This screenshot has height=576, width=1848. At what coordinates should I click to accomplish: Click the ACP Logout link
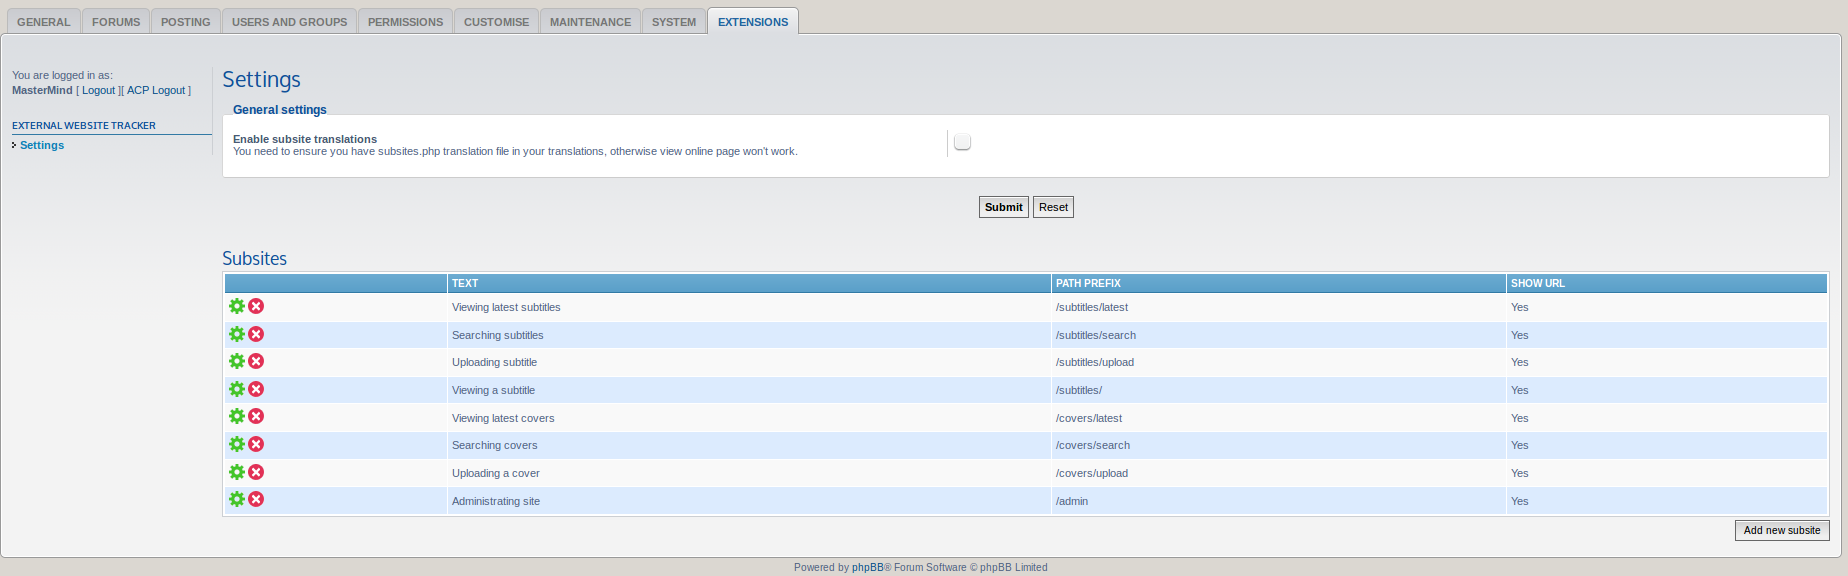pos(156,90)
